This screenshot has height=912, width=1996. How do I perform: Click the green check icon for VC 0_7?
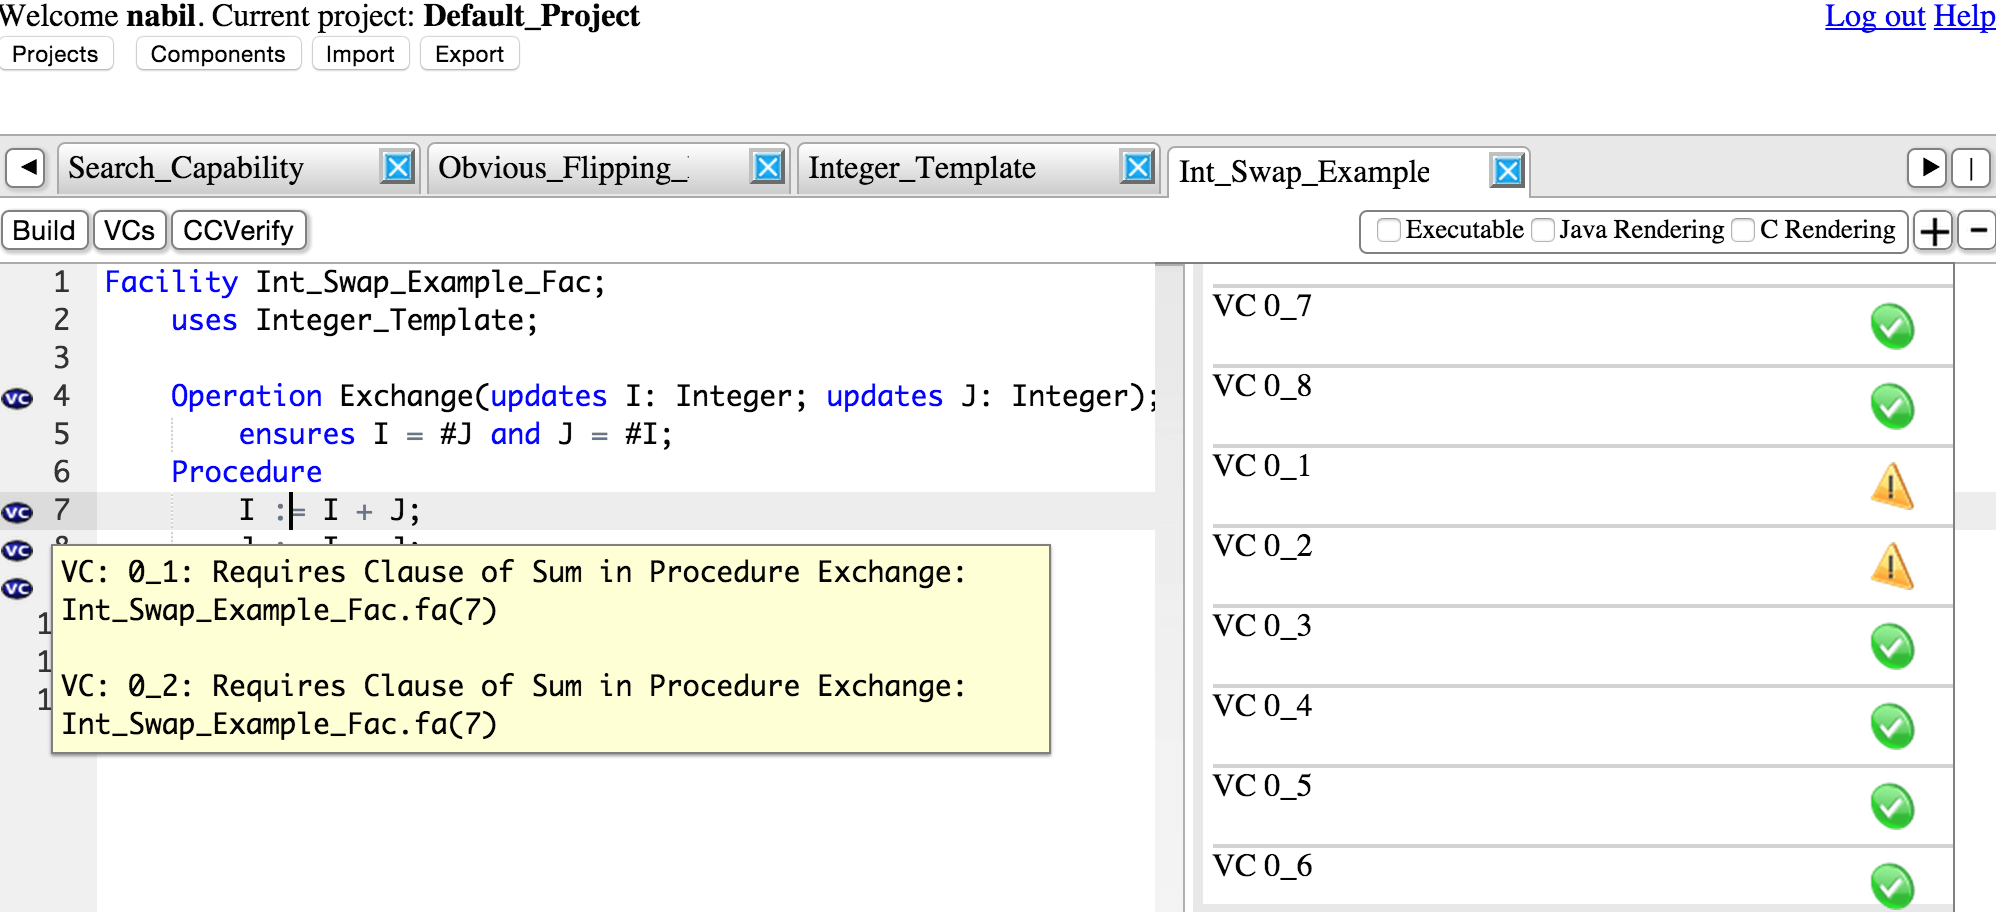(x=1891, y=327)
